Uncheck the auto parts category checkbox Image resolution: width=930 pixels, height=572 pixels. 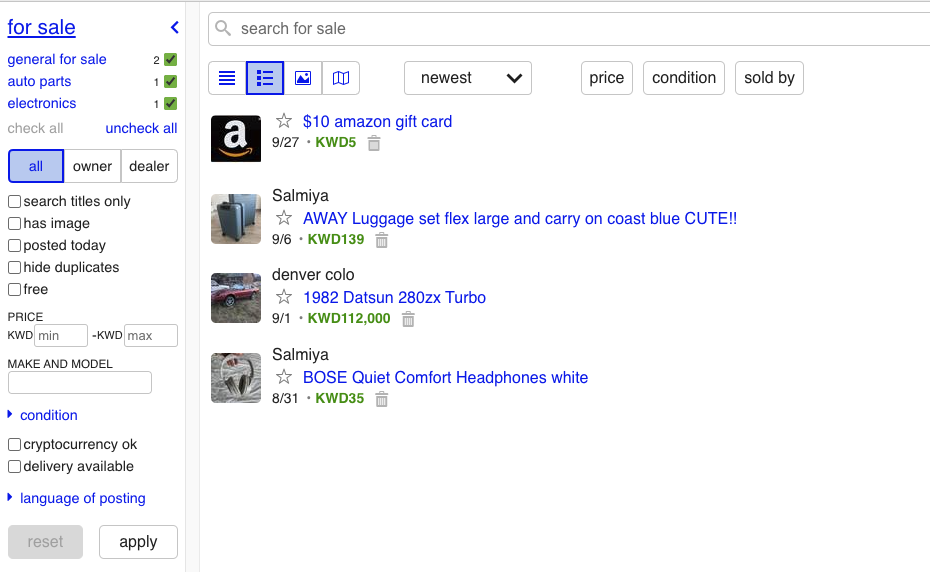[171, 82]
